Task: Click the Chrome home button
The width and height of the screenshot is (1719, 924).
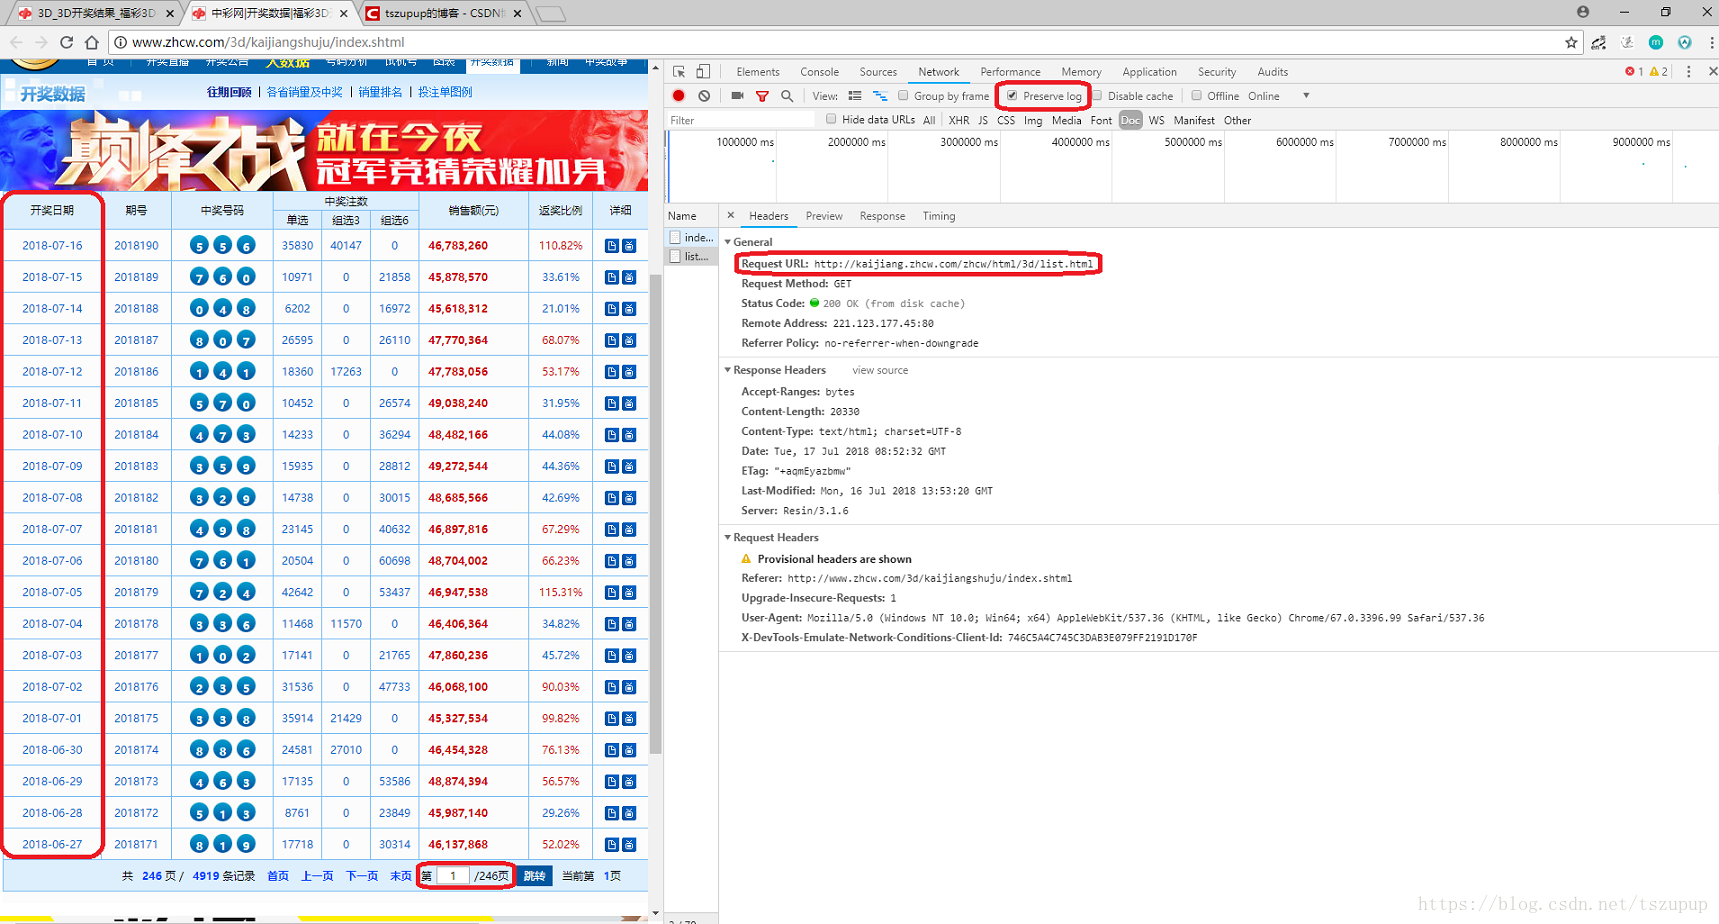Action: (x=91, y=42)
